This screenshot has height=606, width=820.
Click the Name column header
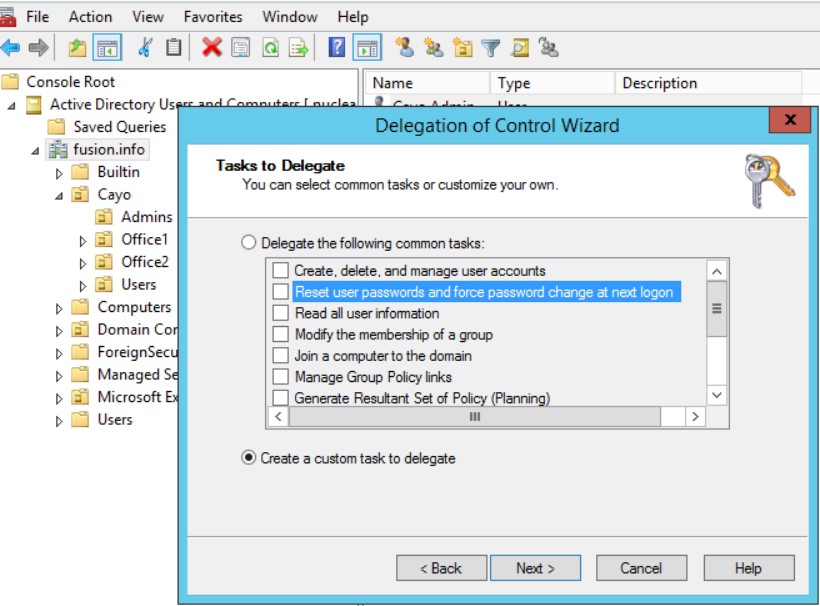[427, 83]
